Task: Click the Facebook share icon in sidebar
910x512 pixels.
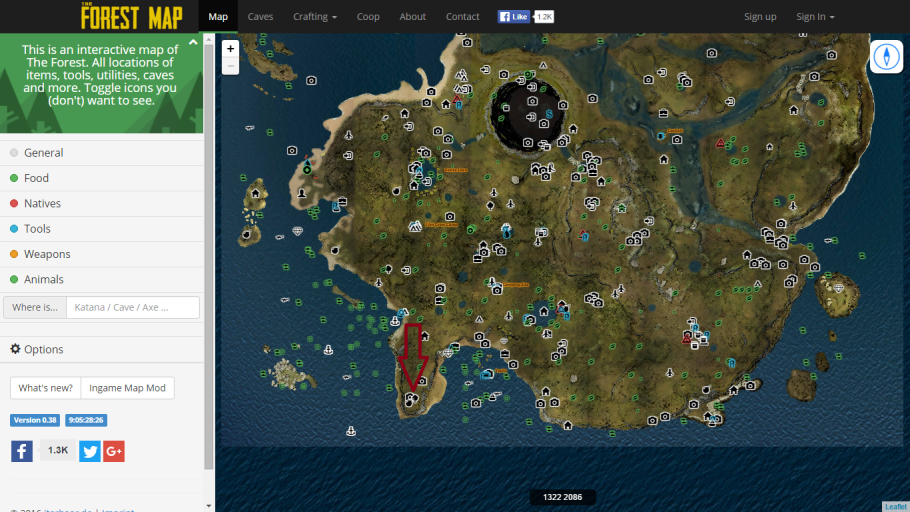Action: coord(22,451)
